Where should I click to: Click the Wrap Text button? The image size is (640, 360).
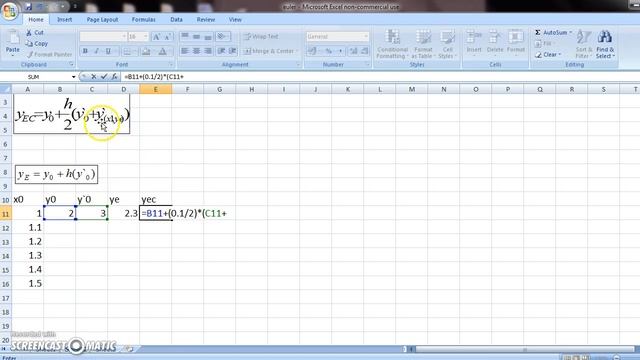(261, 36)
